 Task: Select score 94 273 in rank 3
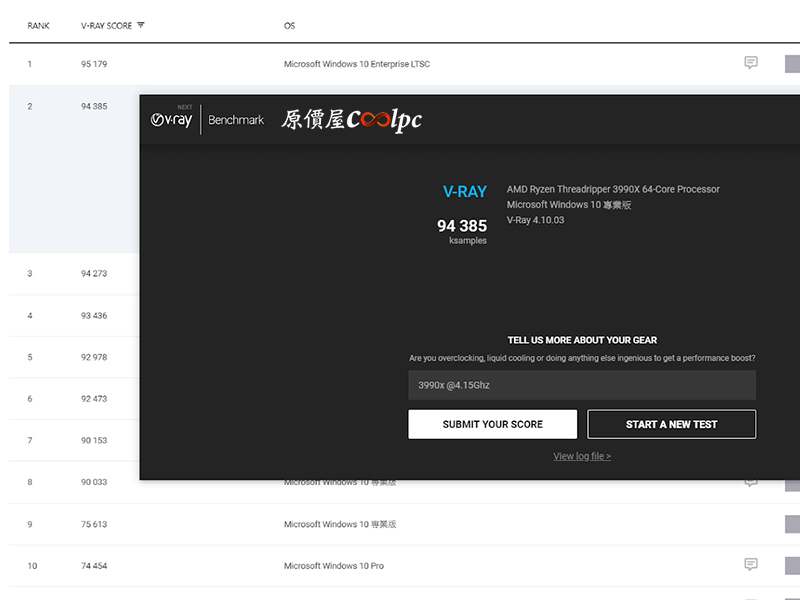(x=94, y=273)
